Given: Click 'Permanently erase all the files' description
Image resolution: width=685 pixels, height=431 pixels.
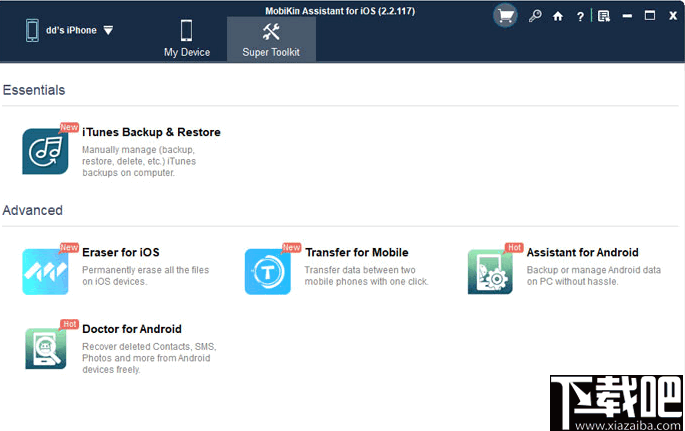Looking at the screenshot, I should [x=145, y=276].
